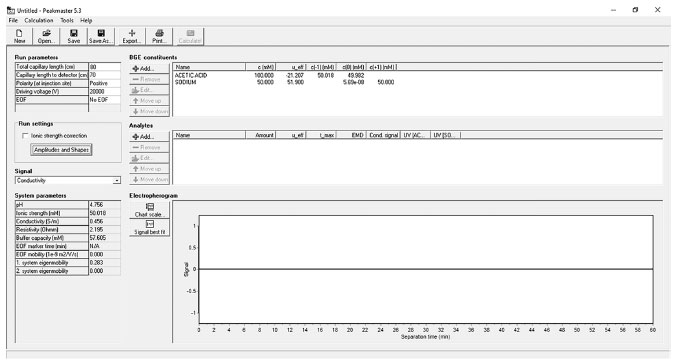Viewport: 680px width, 362px height.
Task: Open the Chart scale tool
Action: pos(149,210)
